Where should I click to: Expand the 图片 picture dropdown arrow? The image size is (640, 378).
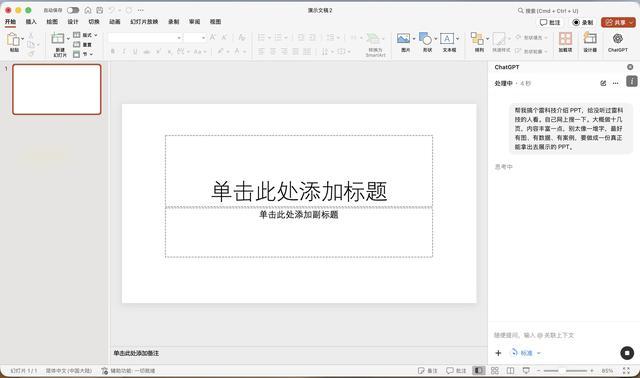413,39
